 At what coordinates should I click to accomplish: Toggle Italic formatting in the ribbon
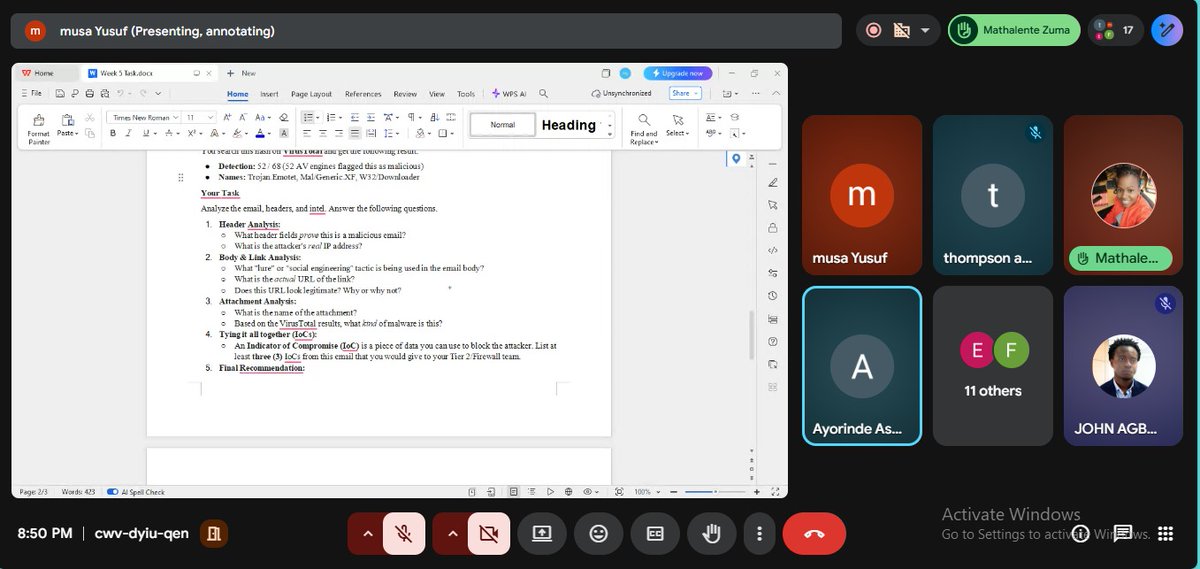click(x=130, y=133)
